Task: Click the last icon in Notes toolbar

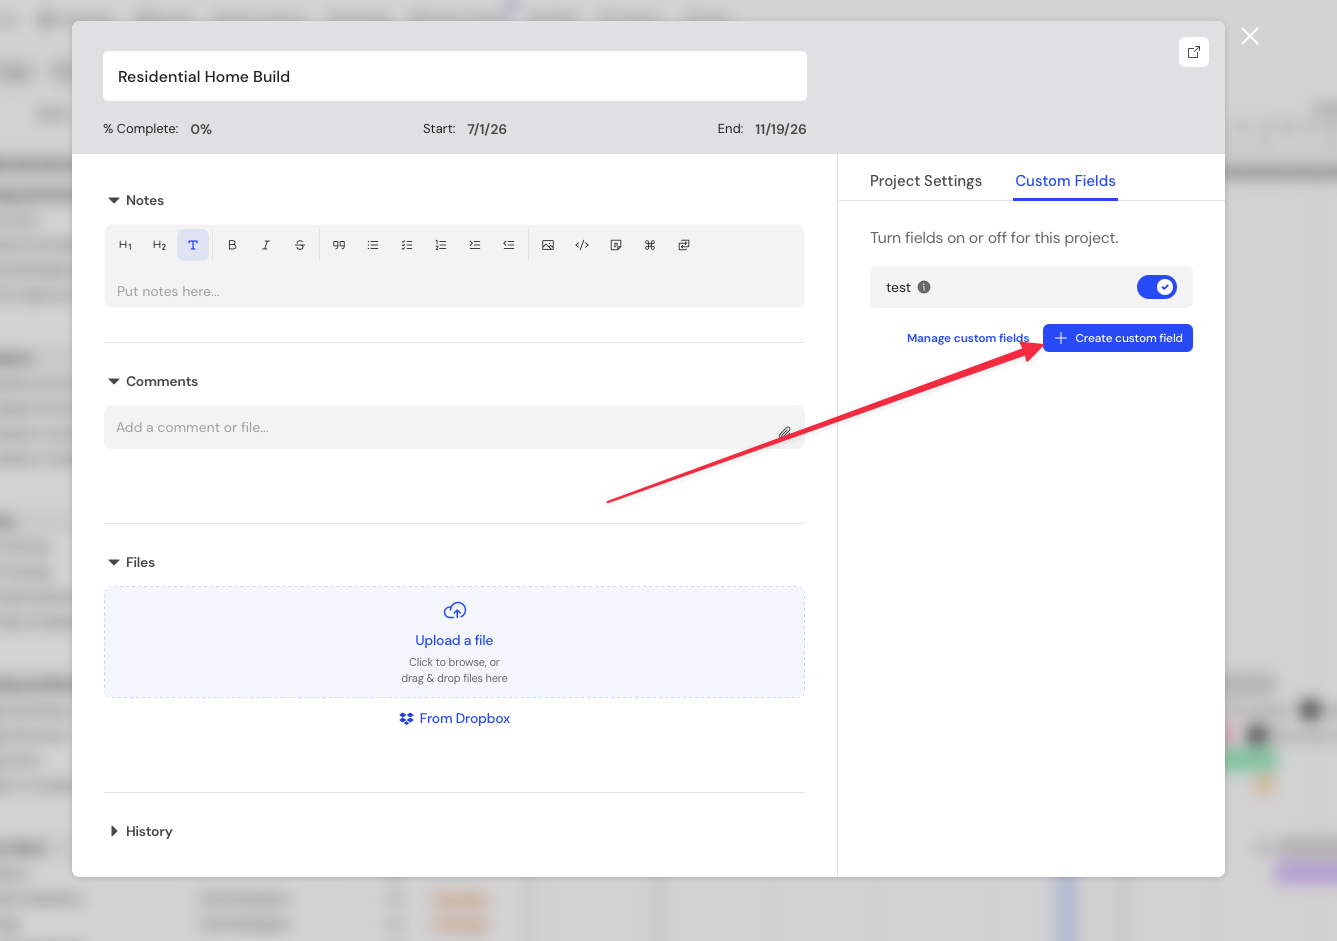Action: [x=684, y=245]
